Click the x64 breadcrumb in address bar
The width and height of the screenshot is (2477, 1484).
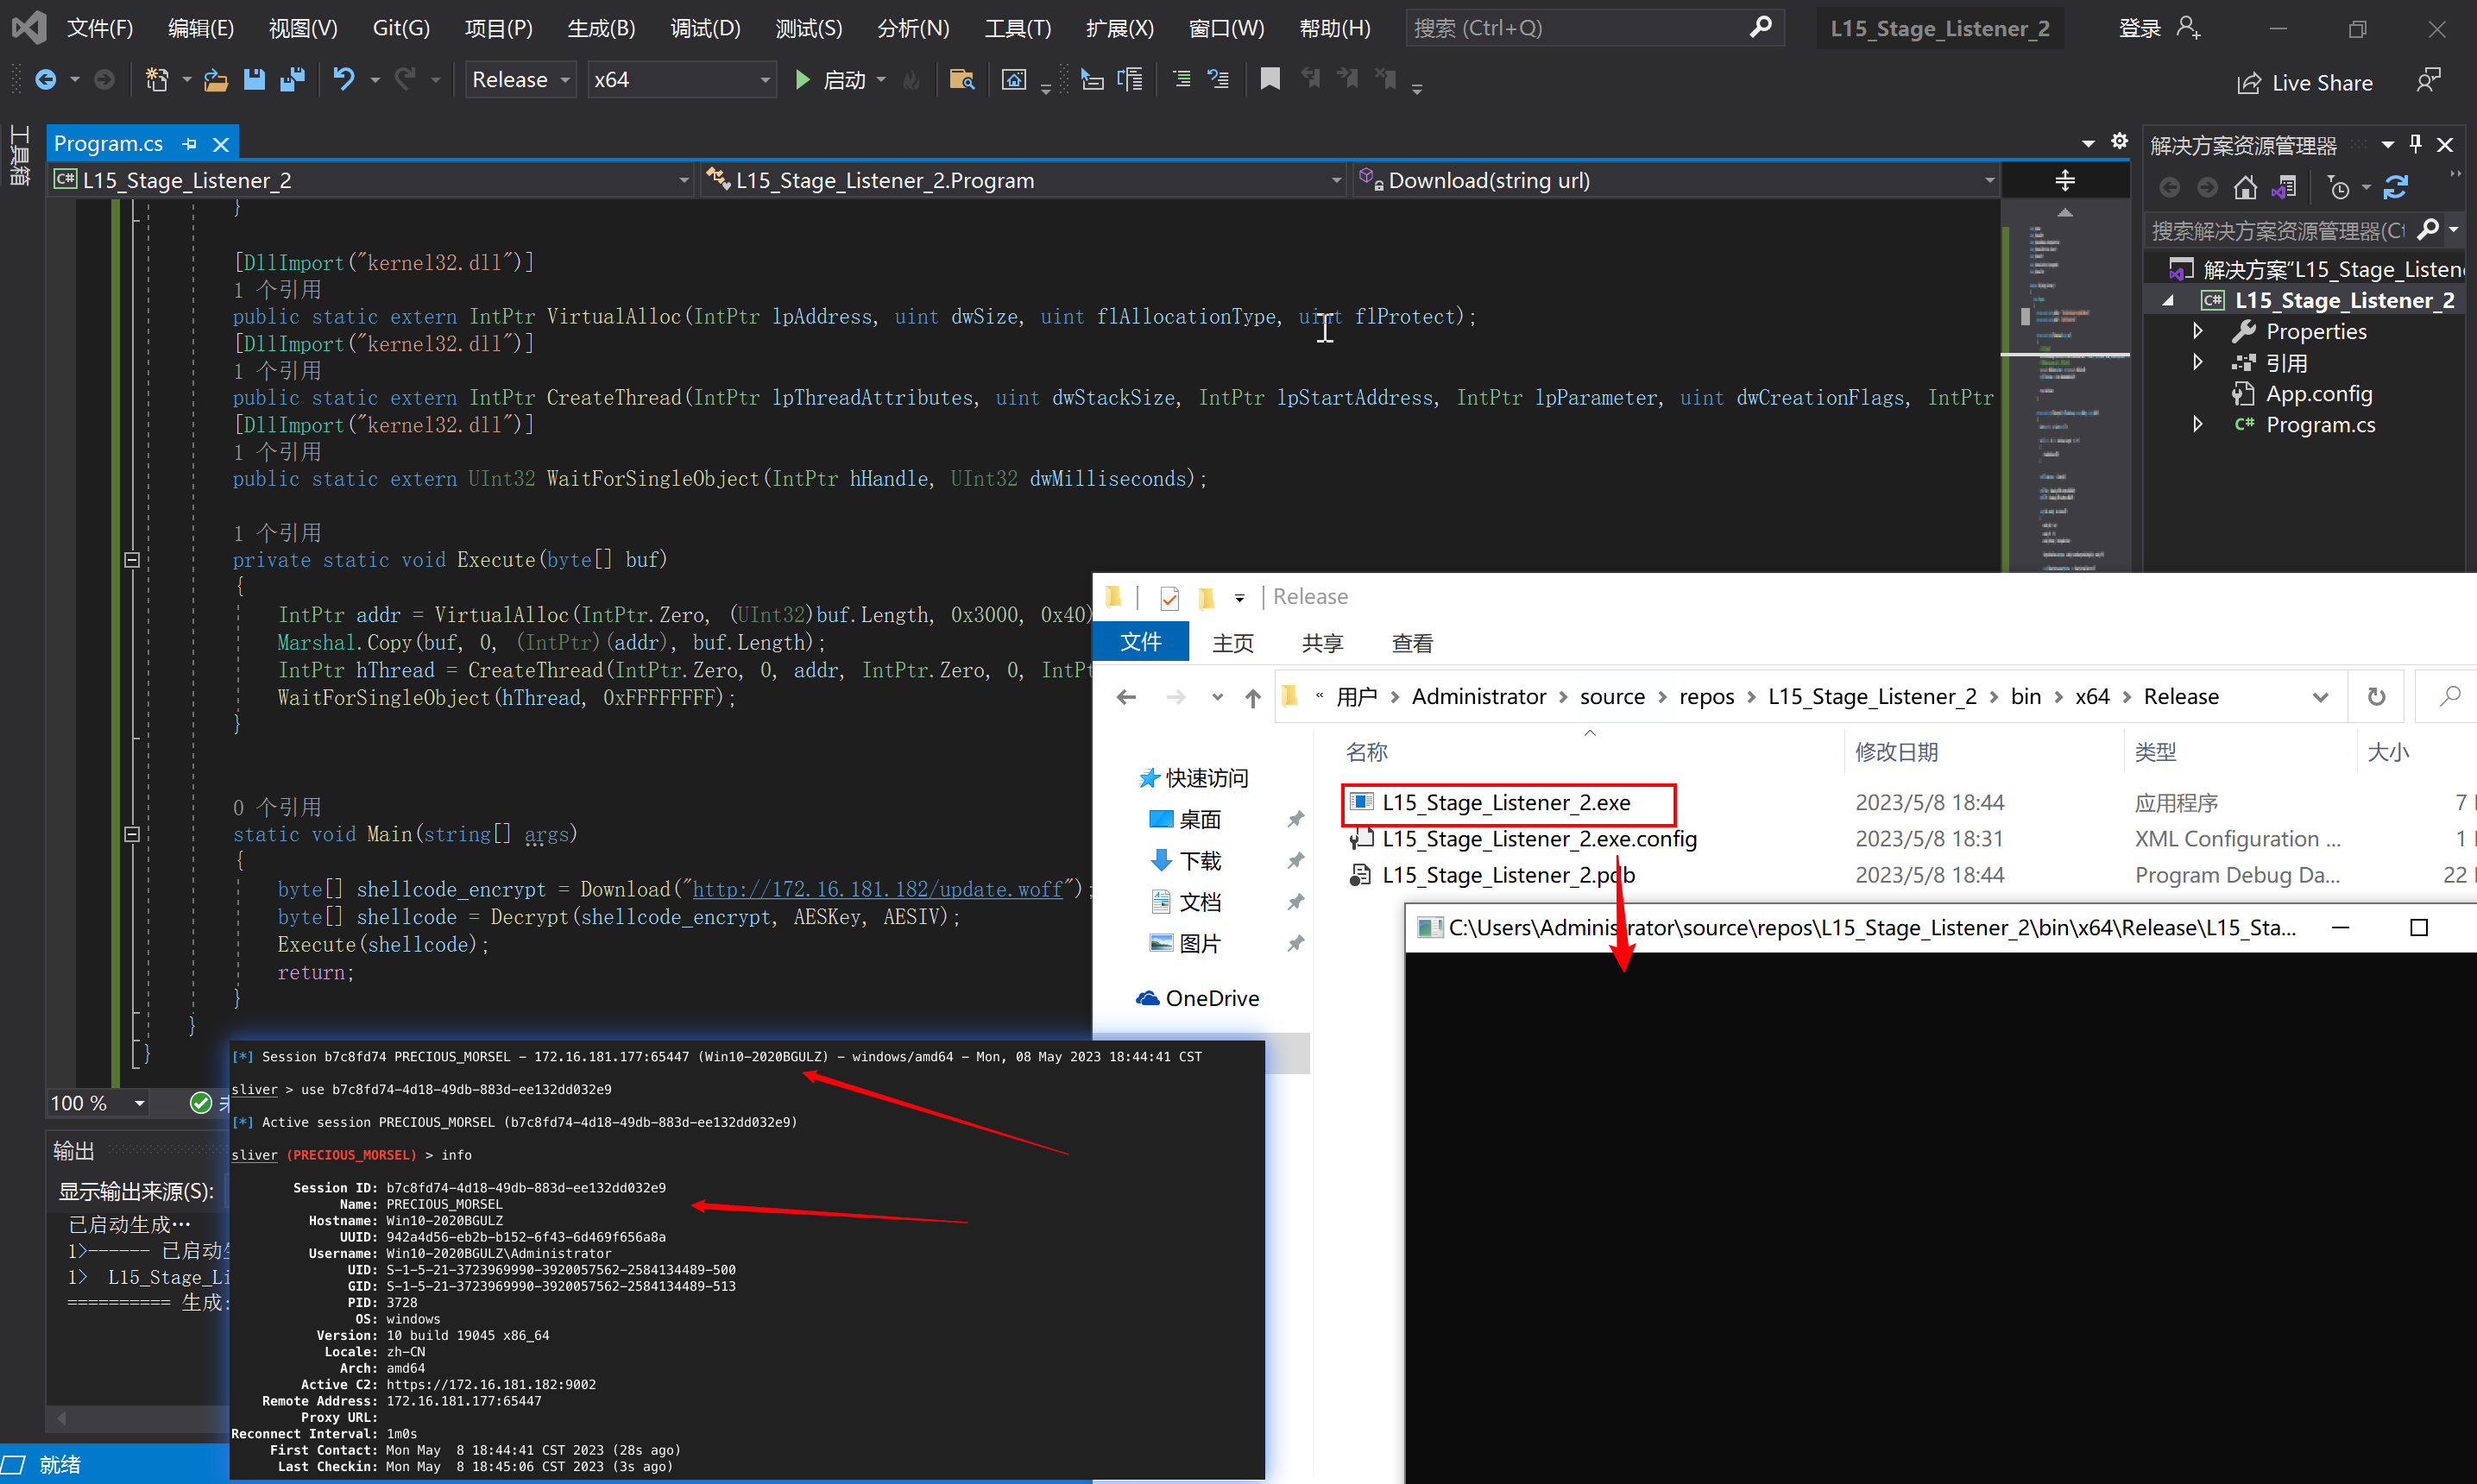click(x=2092, y=697)
